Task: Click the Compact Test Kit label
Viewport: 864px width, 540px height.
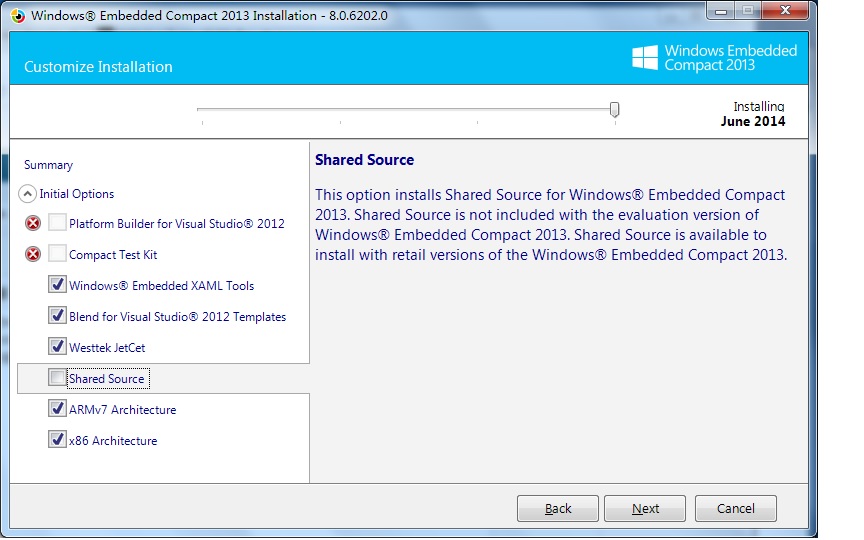Action: tap(113, 255)
